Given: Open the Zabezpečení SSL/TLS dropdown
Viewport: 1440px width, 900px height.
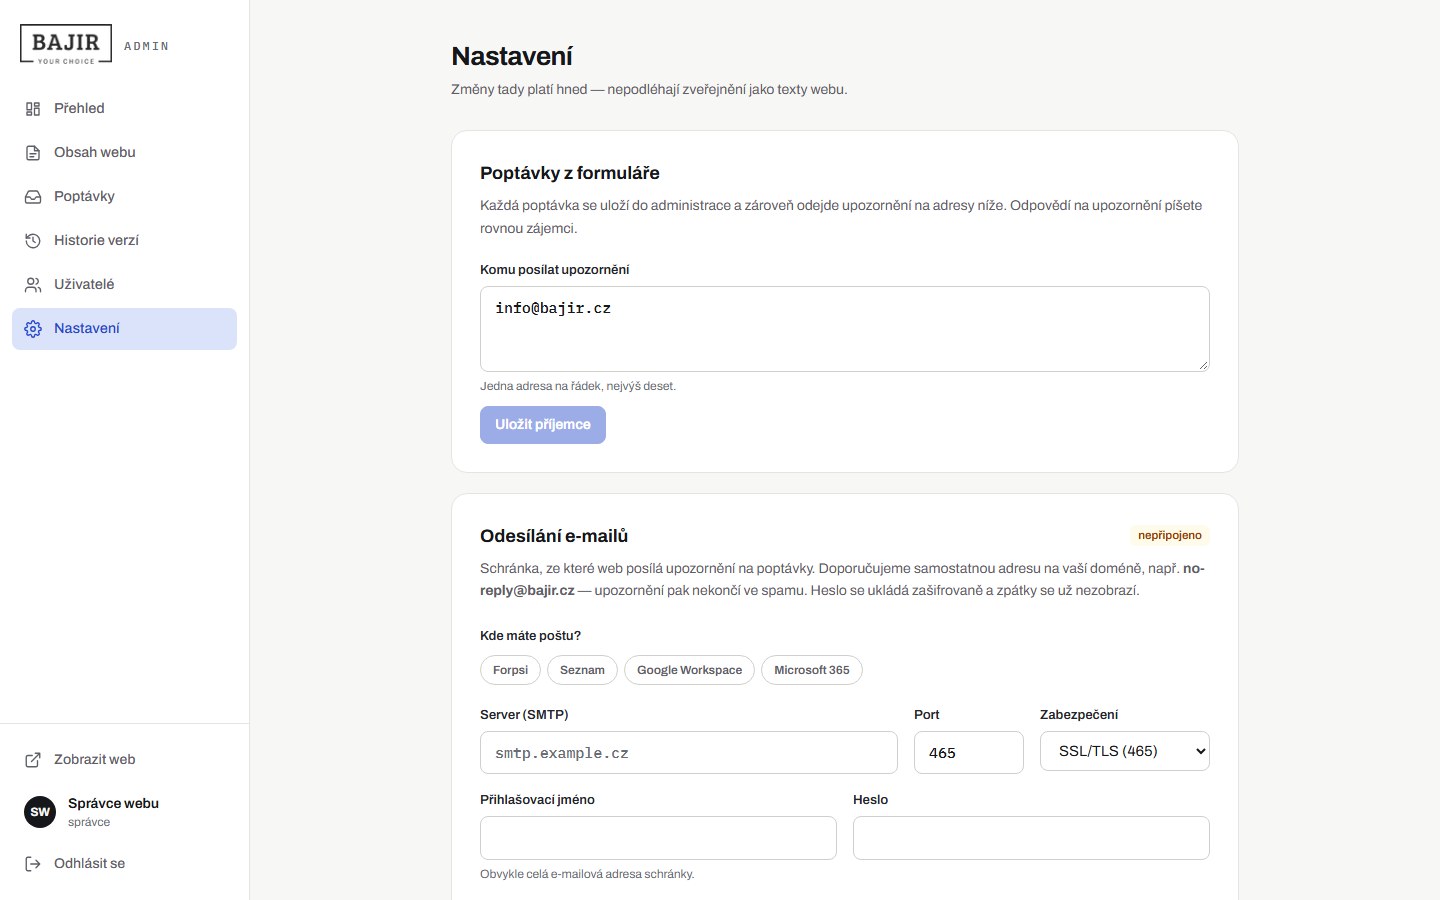Looking at the screenshot, I should [1125, 751].
